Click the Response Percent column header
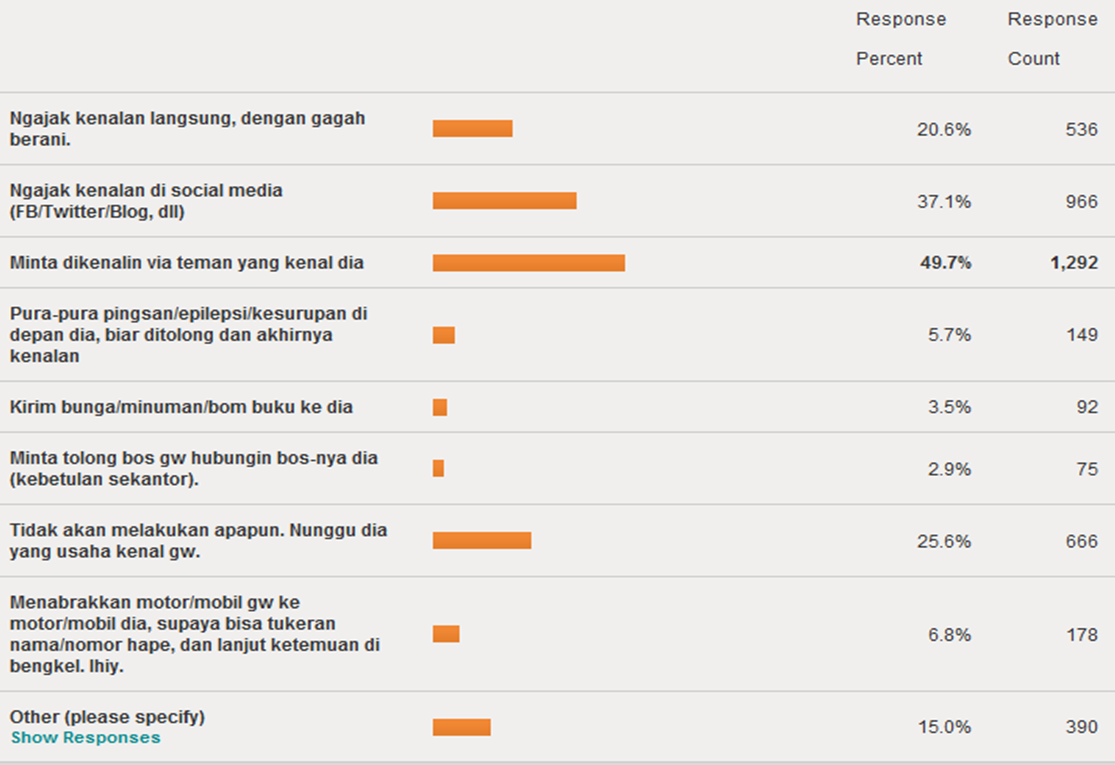The image size is (1115, 765). pyautogui.click(x=900, y=39)
